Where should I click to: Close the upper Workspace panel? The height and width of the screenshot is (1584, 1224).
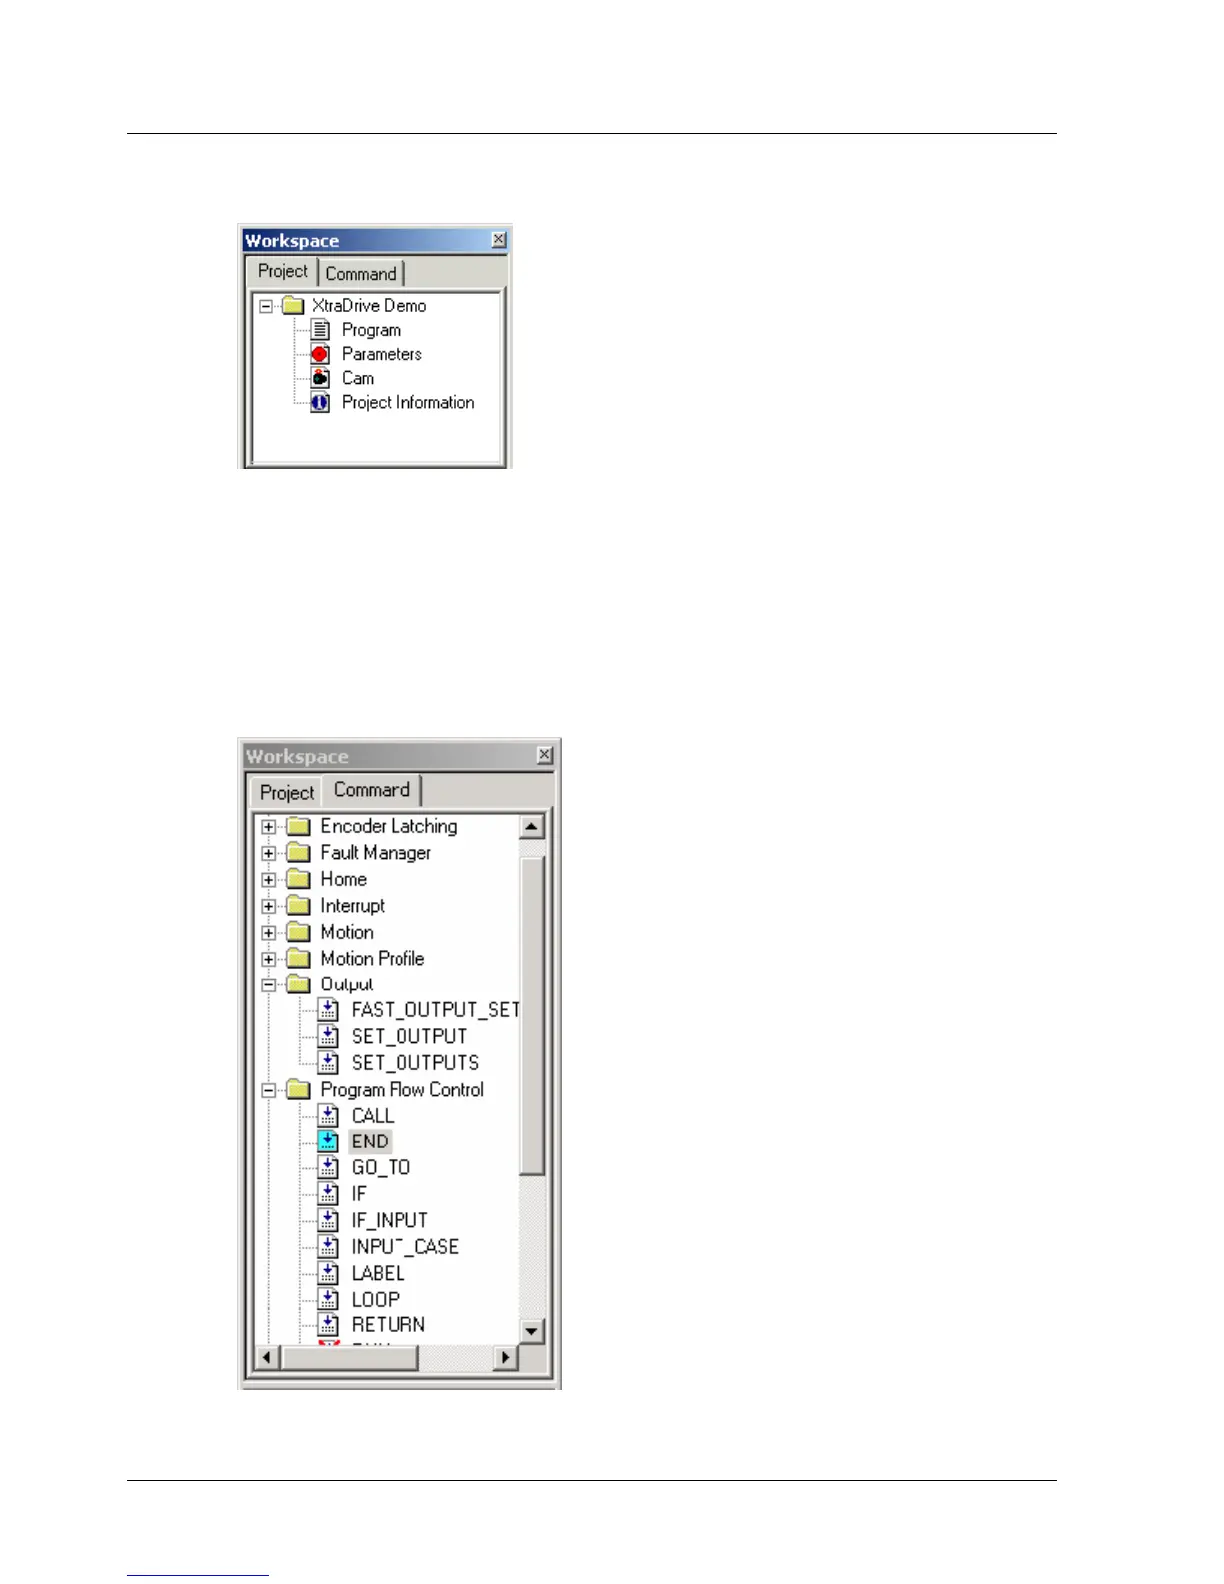pyautogui.click(x=499, y=239)
